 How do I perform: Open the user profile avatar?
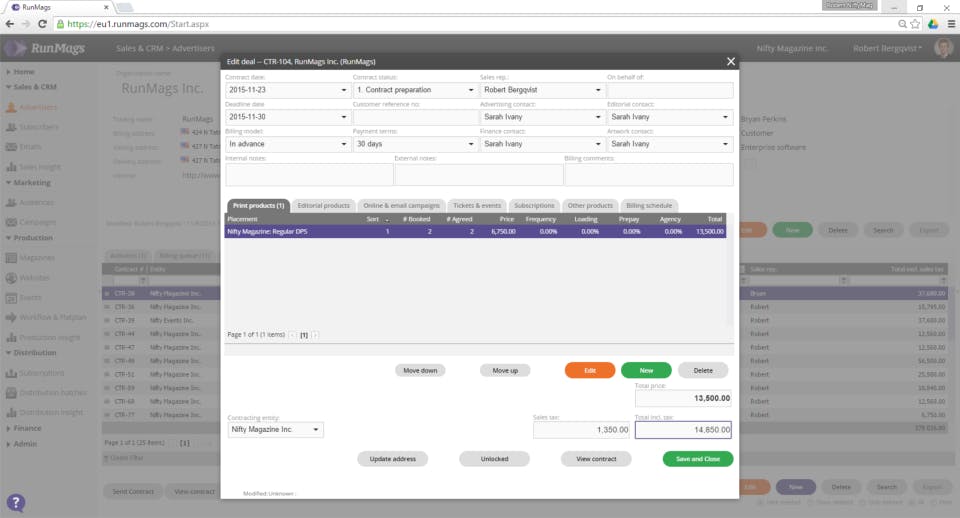[943, 48]
